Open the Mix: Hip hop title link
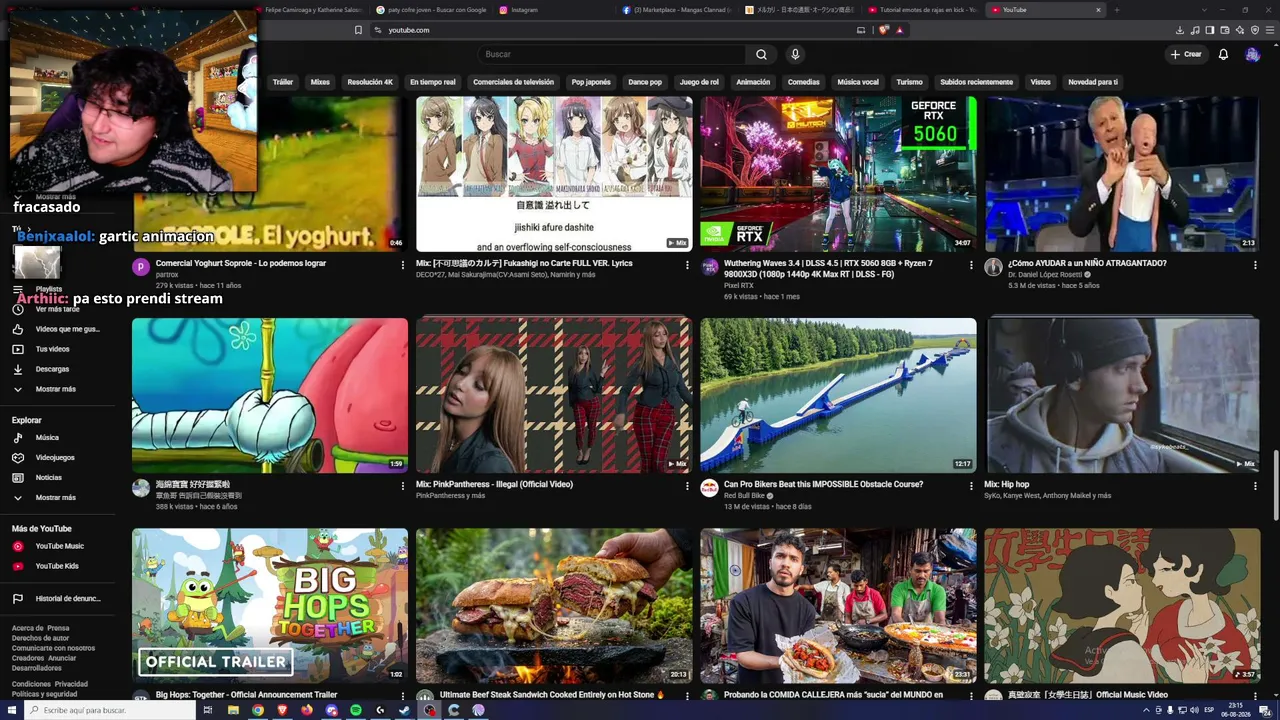 [1006, 484]
